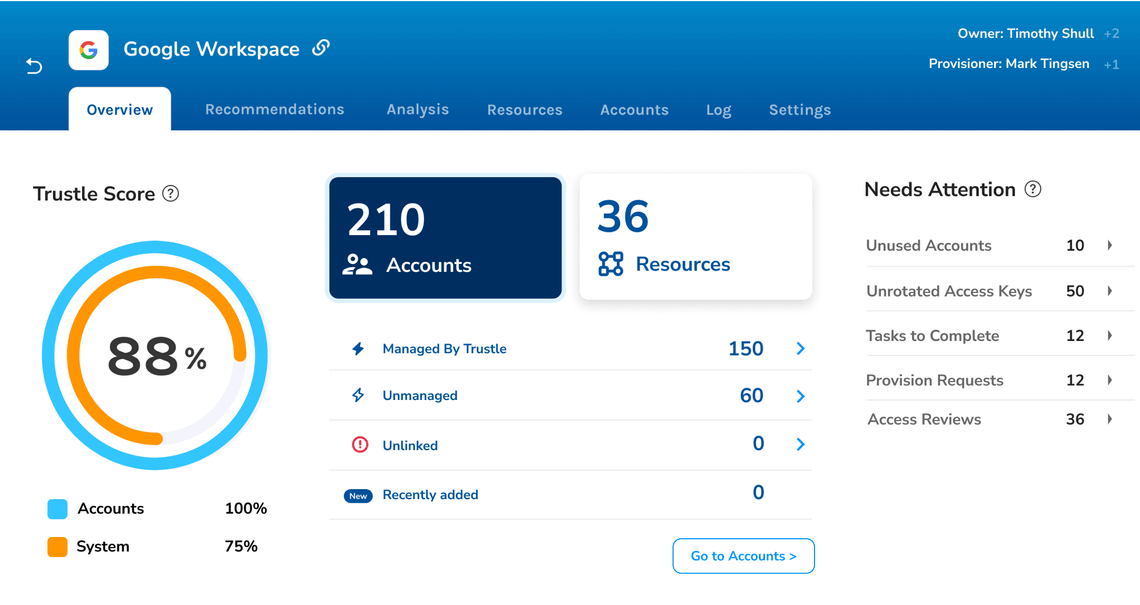Click the orange System legend swatch
The height and width of the screenshot is (605, 1140).
(x=57, y=547)
